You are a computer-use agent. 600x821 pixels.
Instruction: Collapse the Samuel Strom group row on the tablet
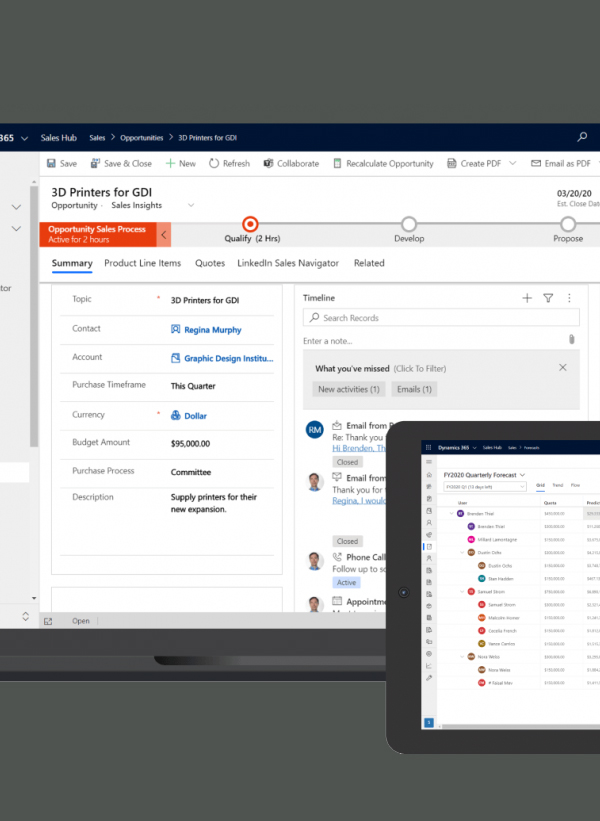click(462, 592)
